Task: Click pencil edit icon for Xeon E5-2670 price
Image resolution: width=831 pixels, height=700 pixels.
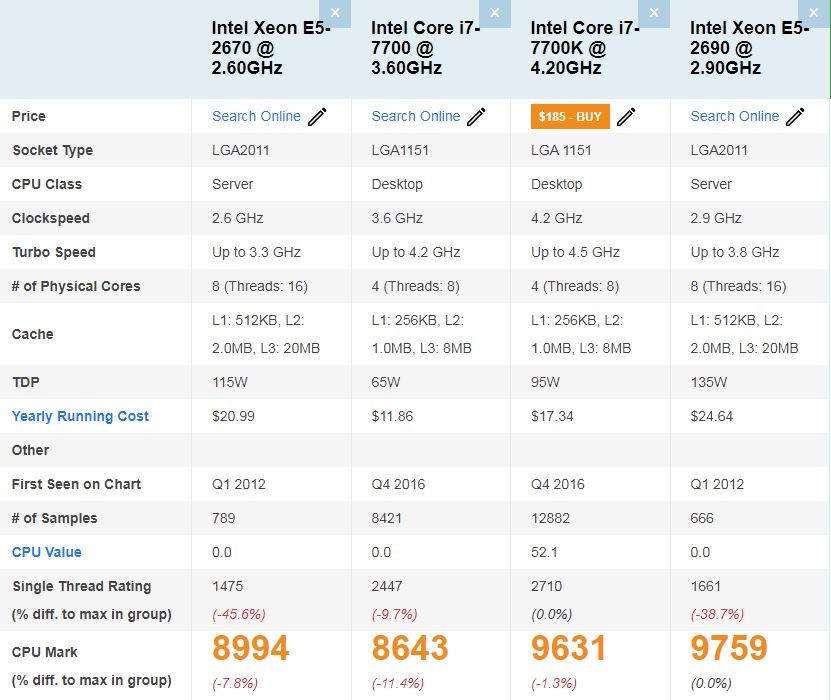Action: point(317,117)
